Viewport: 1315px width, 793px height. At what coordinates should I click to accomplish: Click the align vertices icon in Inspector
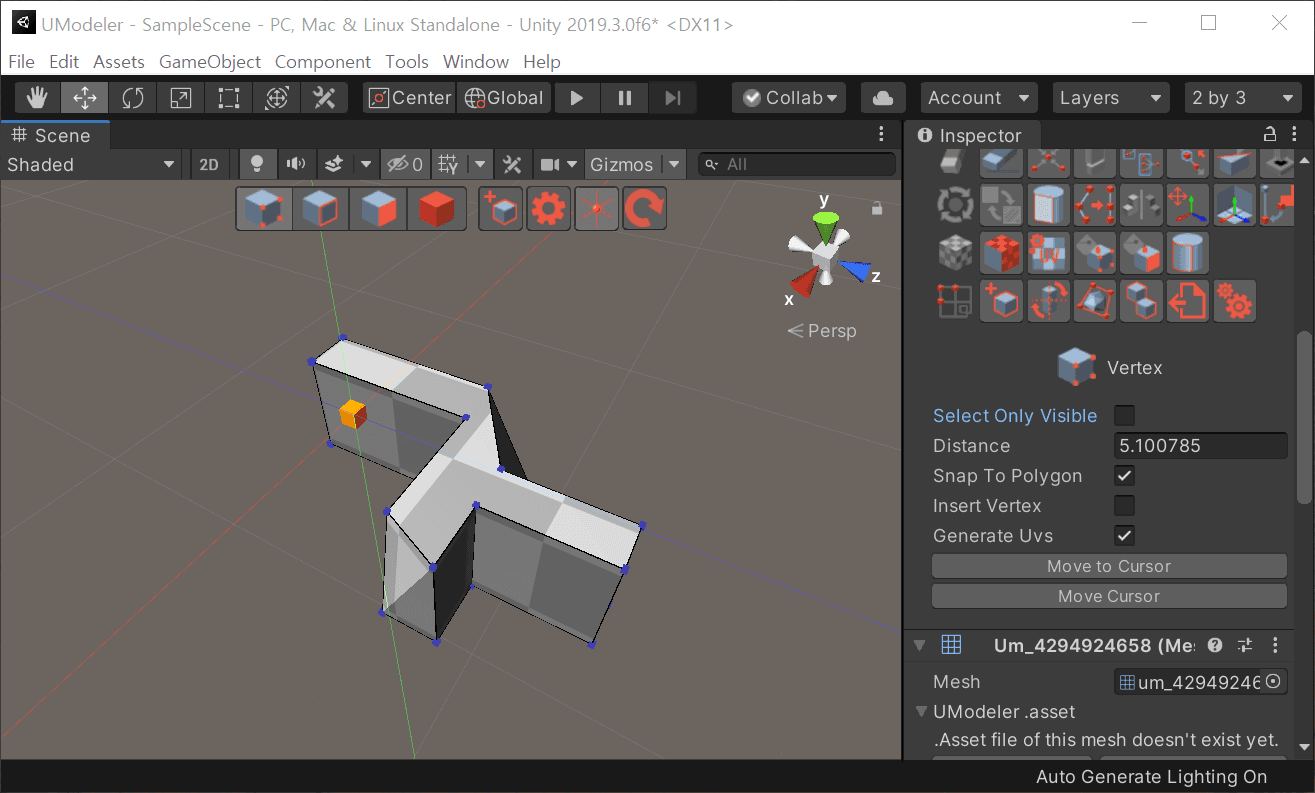pos(1095,205)
